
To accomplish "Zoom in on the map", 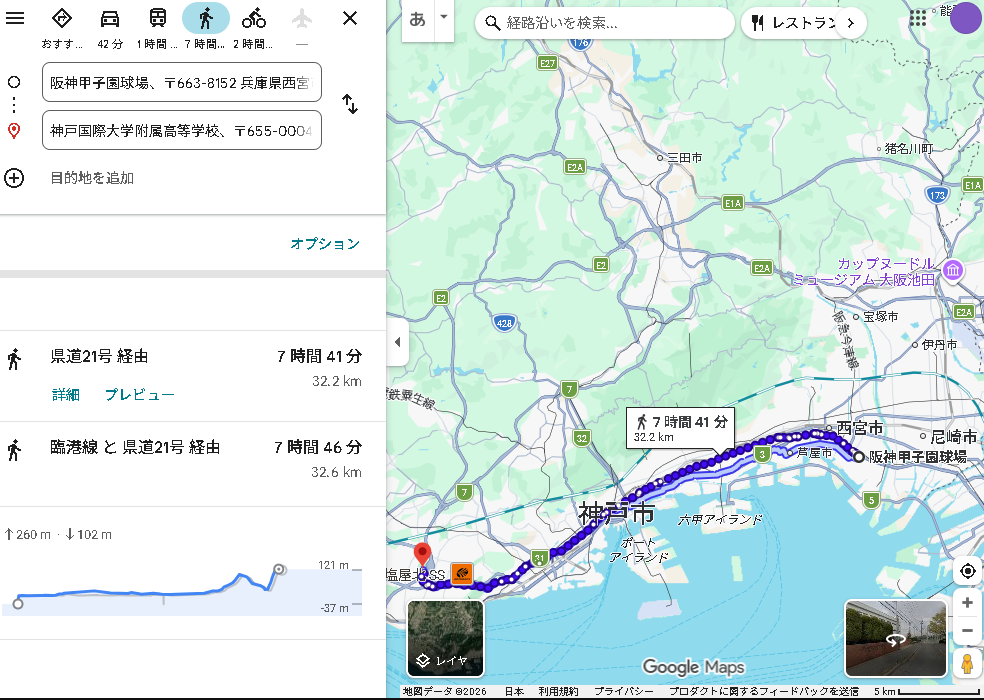I will coord(967,603).
